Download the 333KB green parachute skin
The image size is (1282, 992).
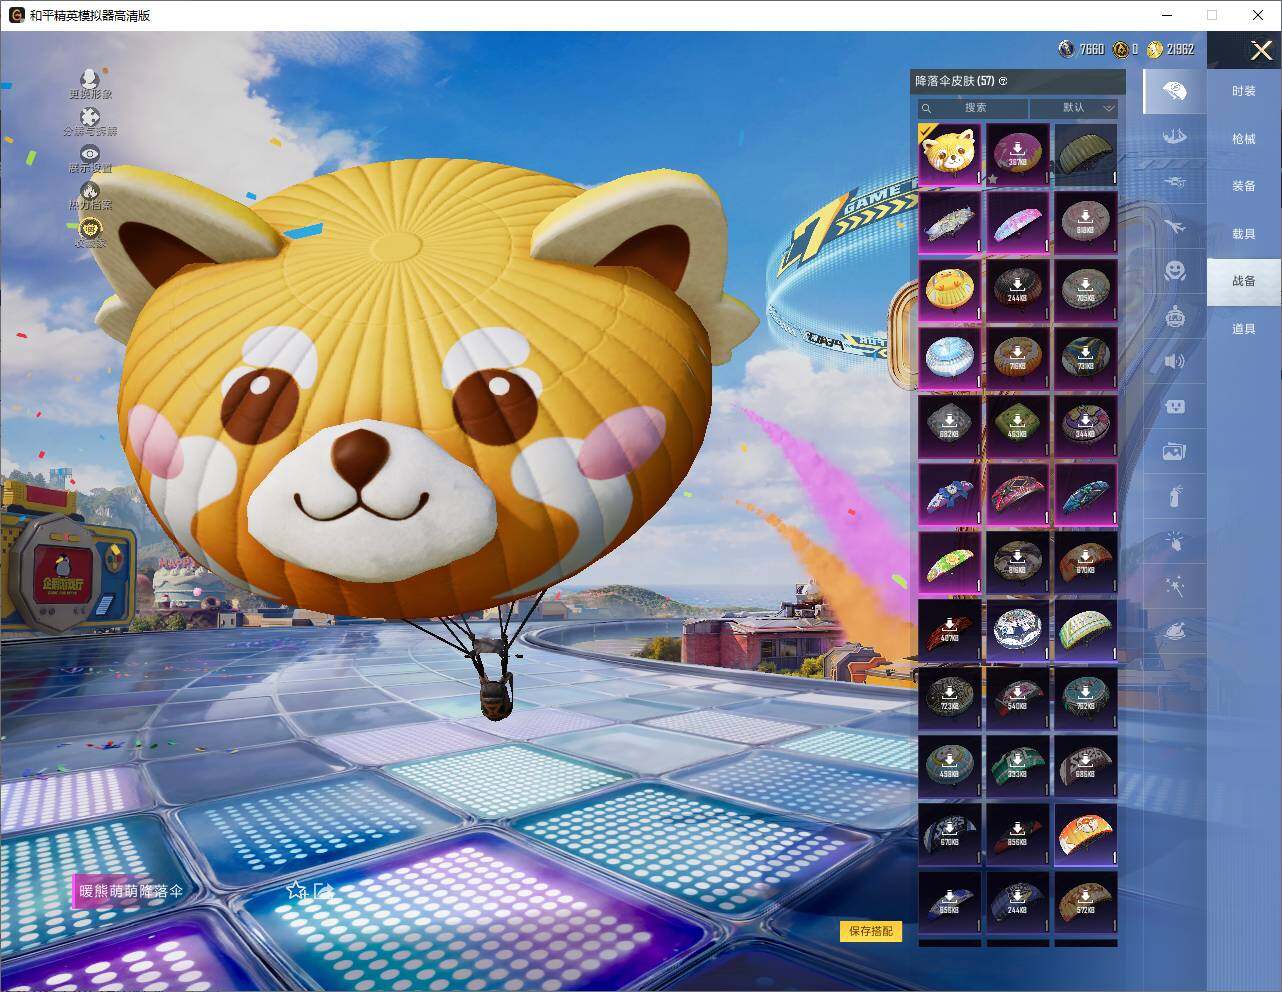(1018, 766)
